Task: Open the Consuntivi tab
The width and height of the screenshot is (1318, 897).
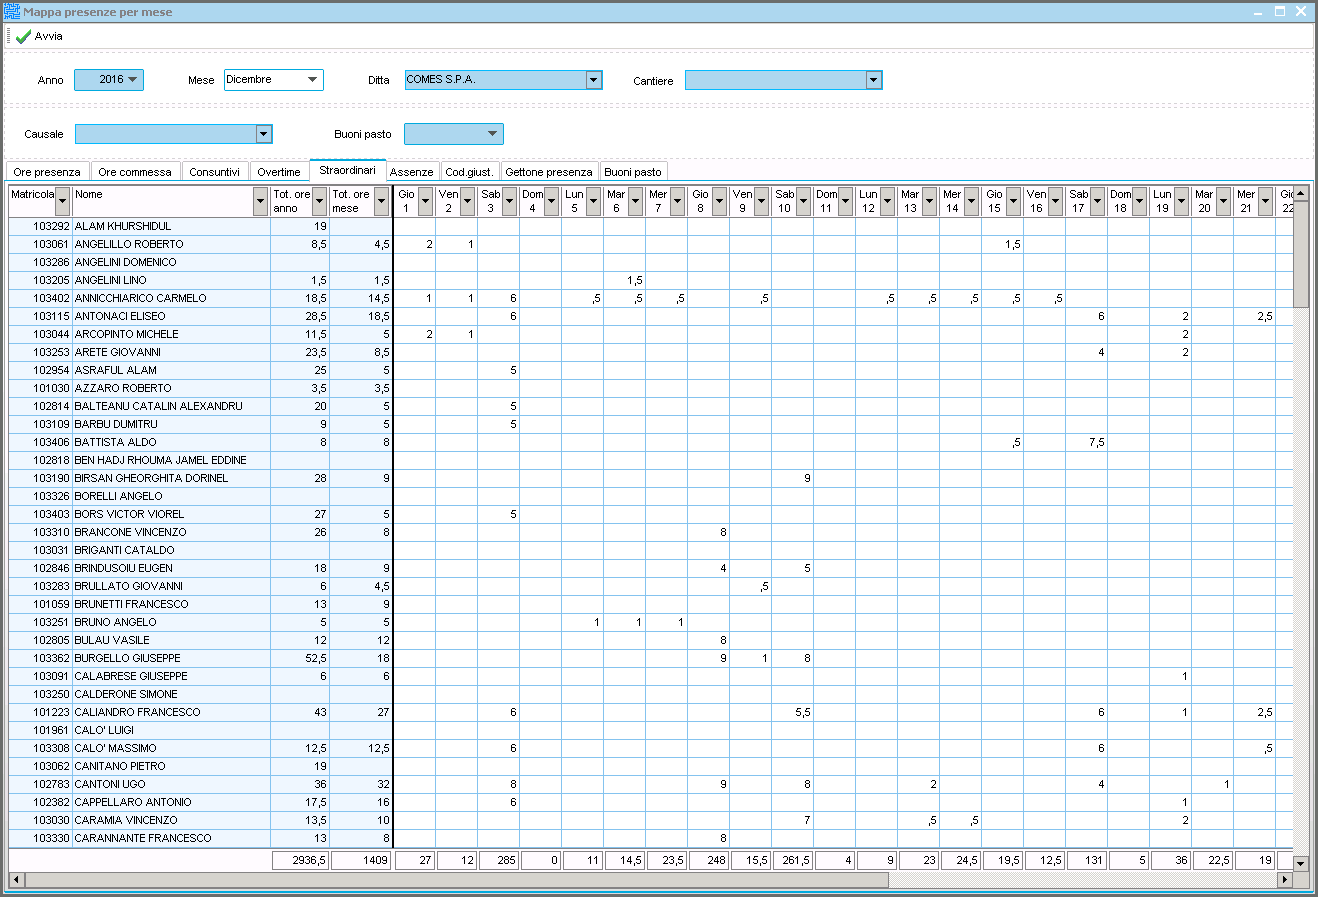Action: point(214,172)
